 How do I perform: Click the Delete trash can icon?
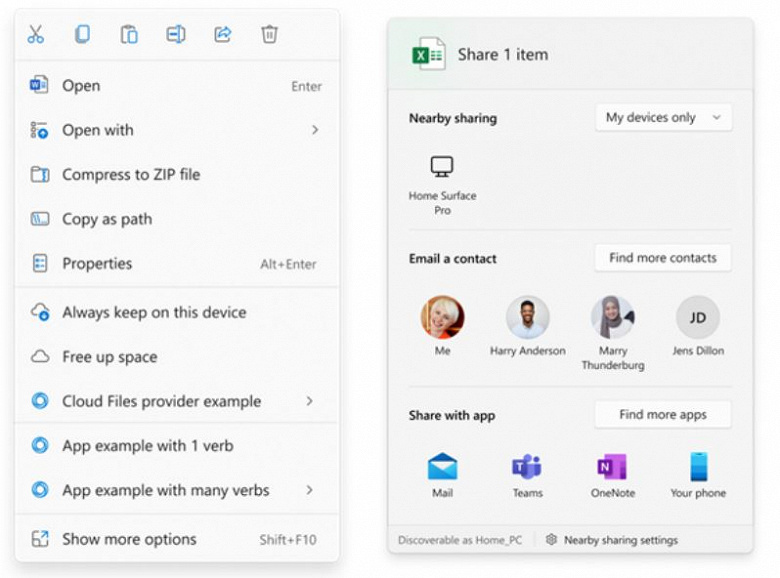[x=269, y=34]
